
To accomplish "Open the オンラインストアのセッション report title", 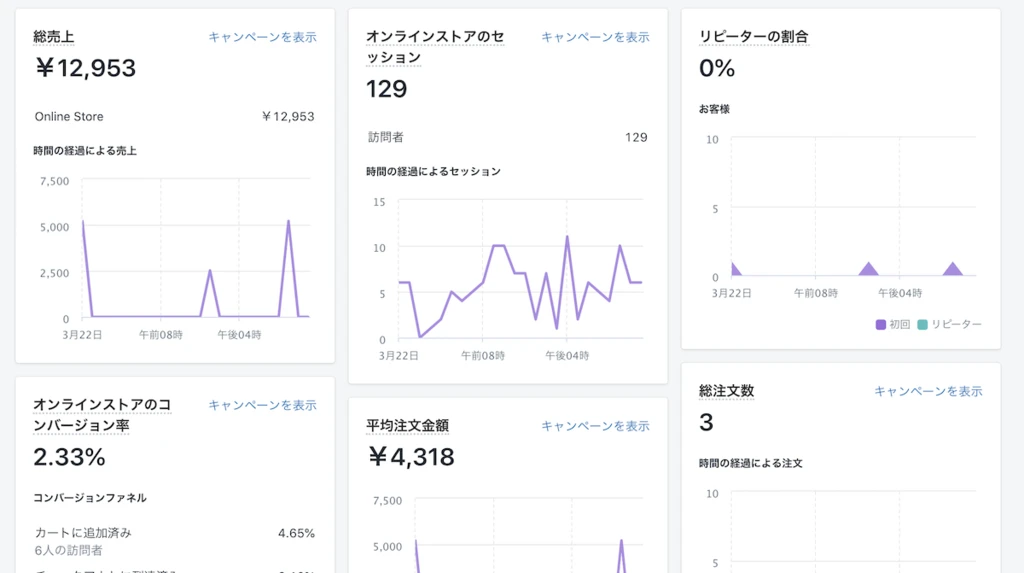I will (x=435, y=47).
